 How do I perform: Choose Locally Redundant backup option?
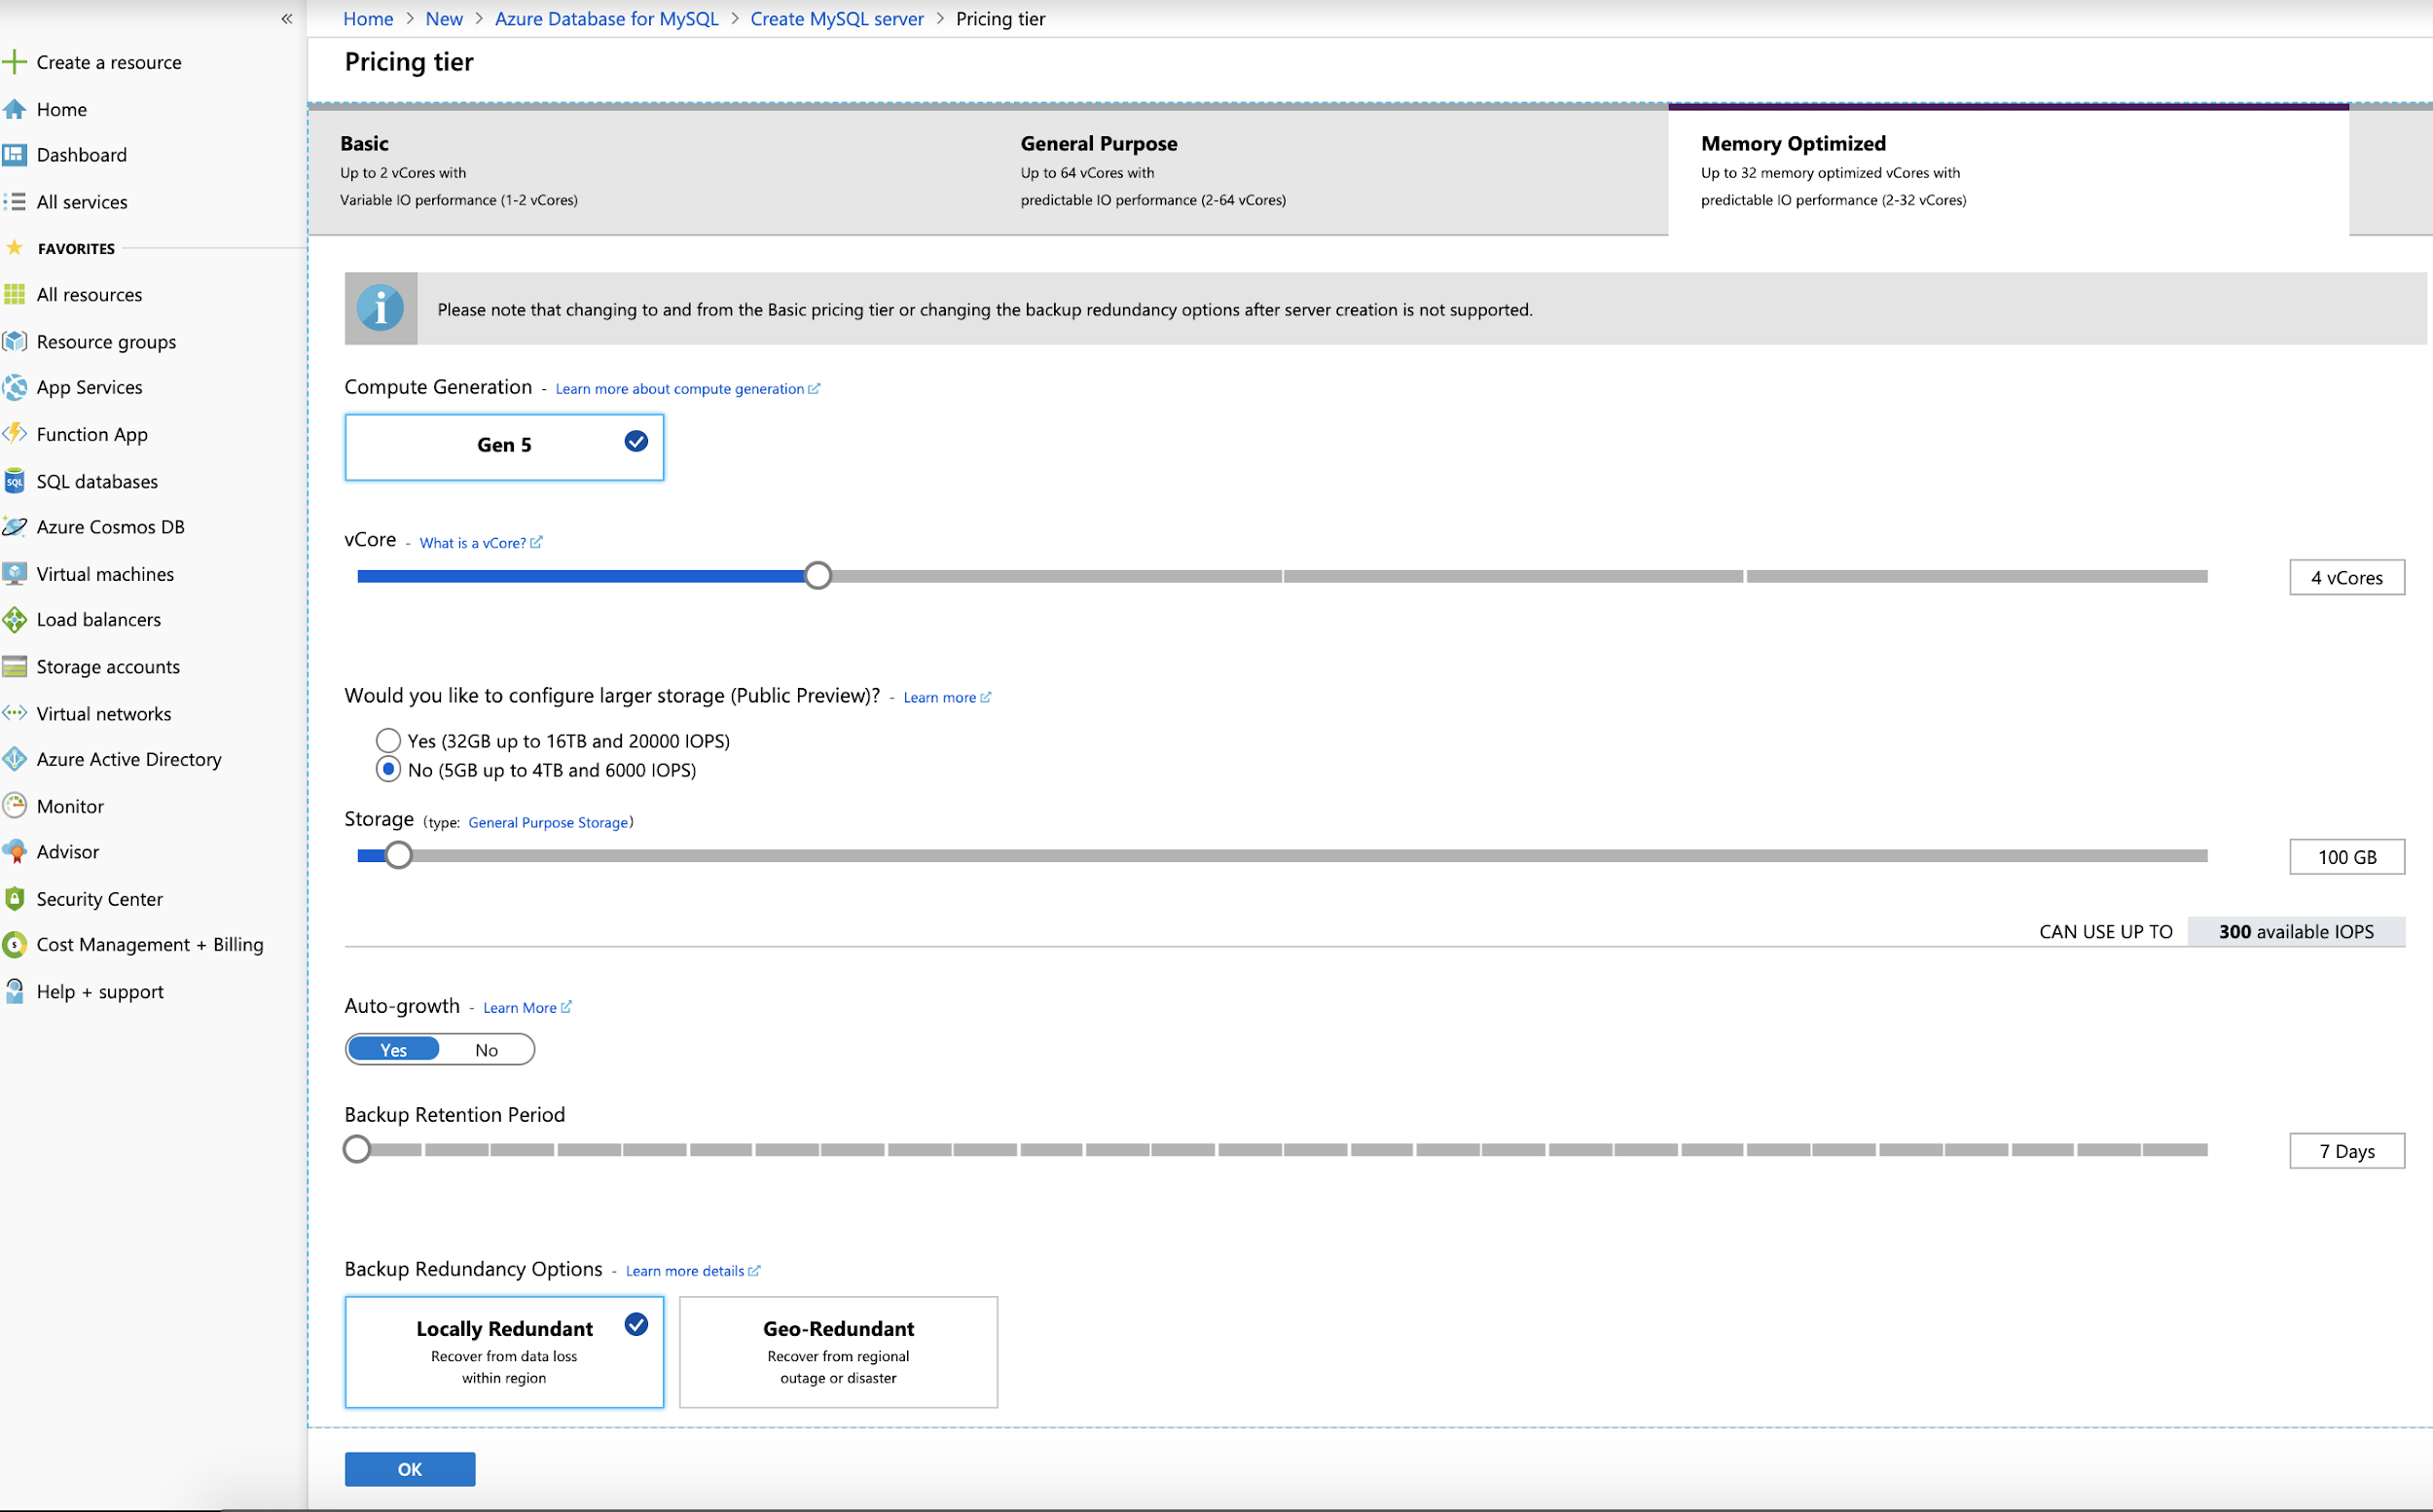504,1352
